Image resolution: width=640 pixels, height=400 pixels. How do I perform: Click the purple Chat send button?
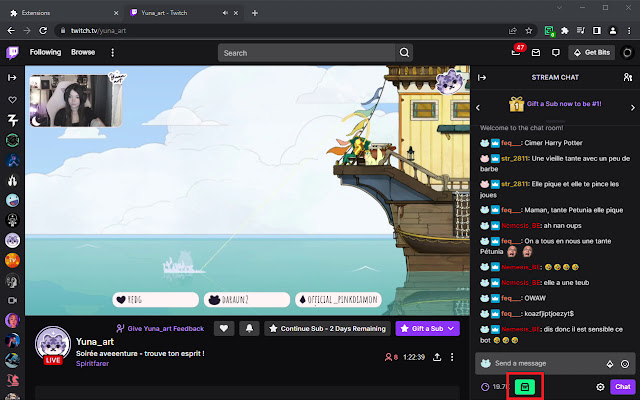point(623,387)
